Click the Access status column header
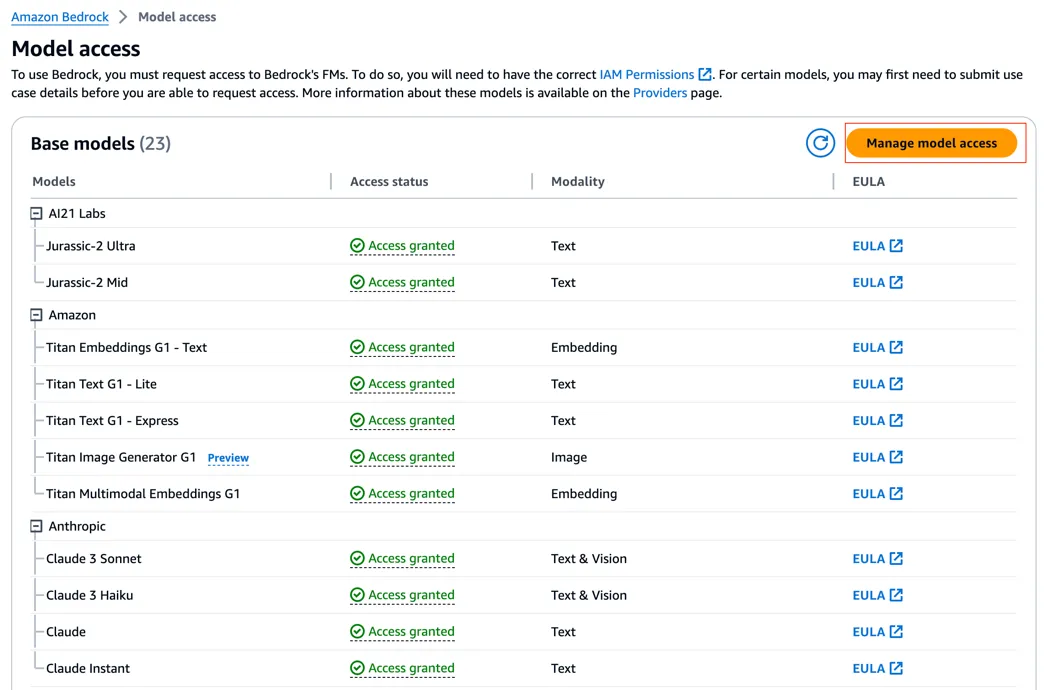This screenshot has height=690, width=1045. 389,181
